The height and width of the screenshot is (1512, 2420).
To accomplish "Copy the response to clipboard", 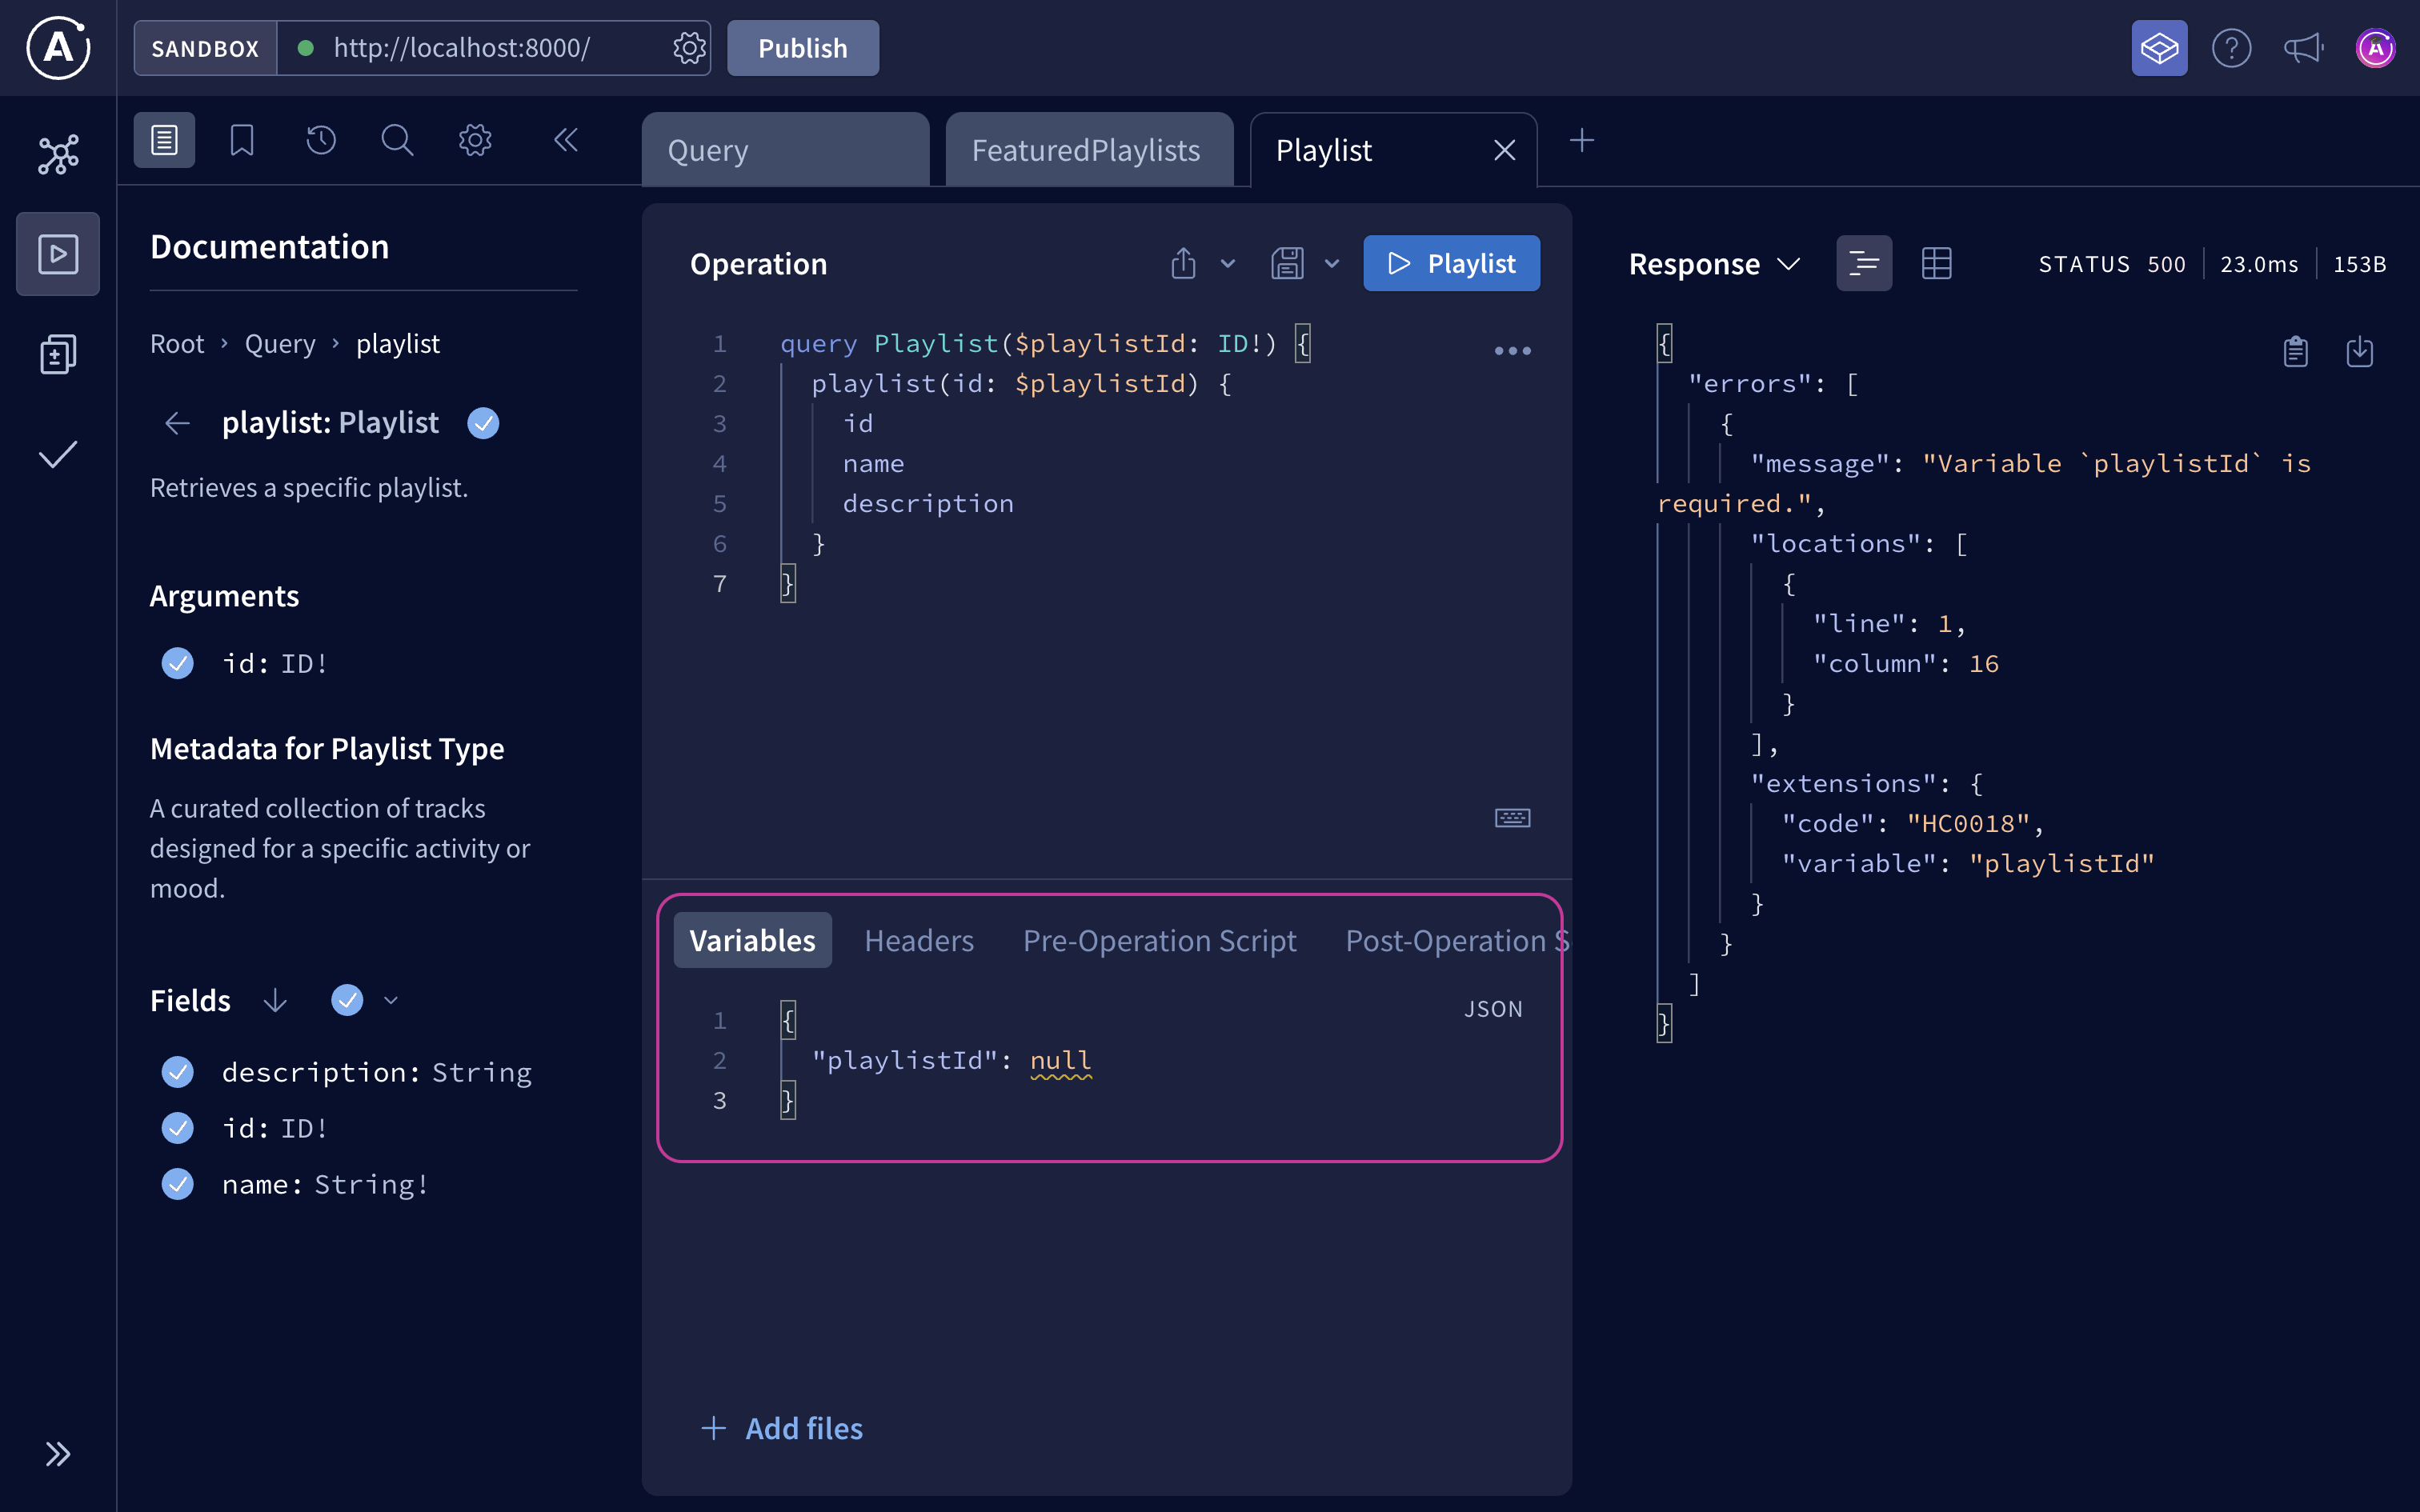I will point(2295,351).
